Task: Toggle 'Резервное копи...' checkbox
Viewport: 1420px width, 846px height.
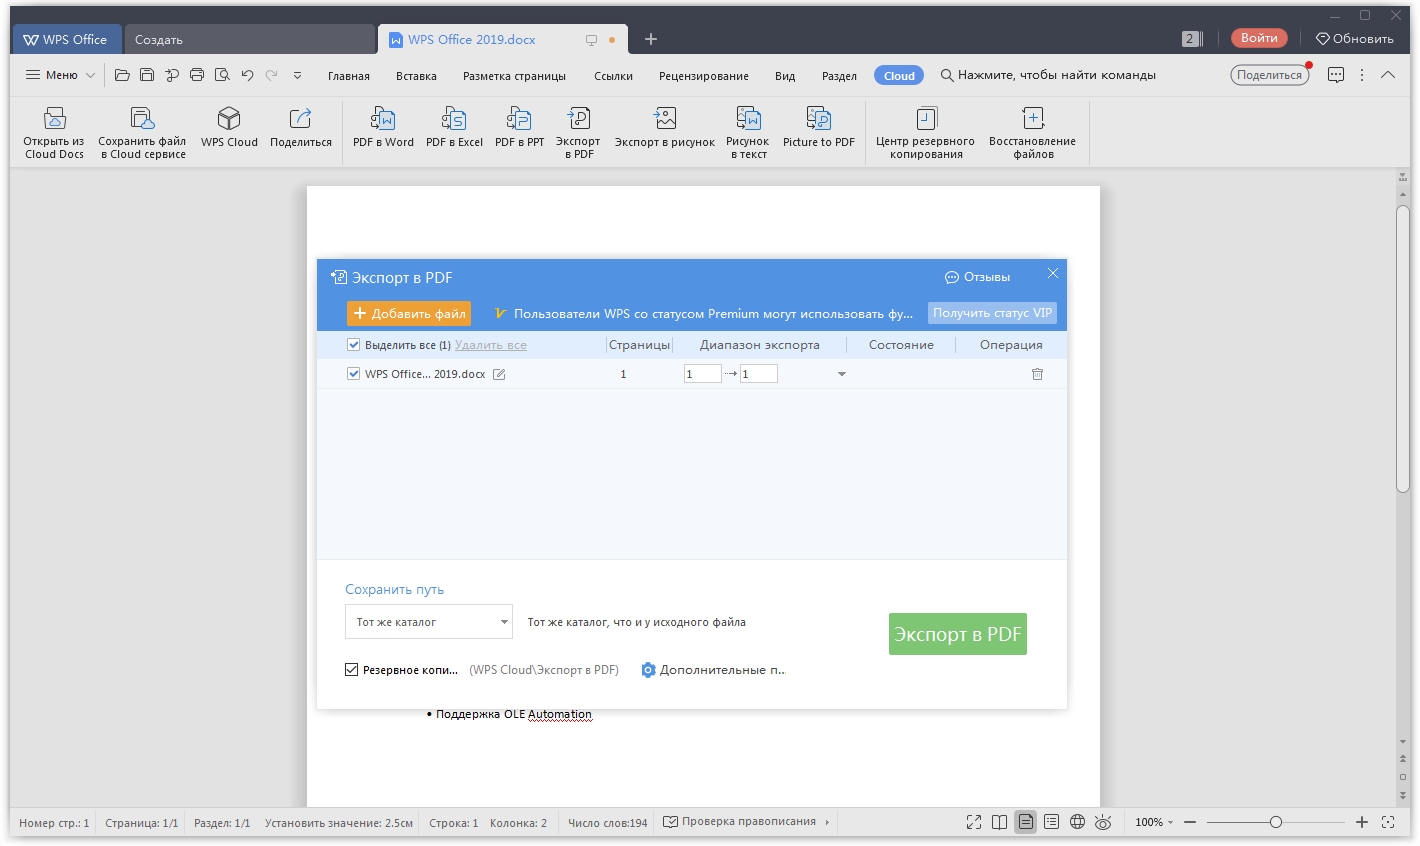Action: (x=351, y=670)
